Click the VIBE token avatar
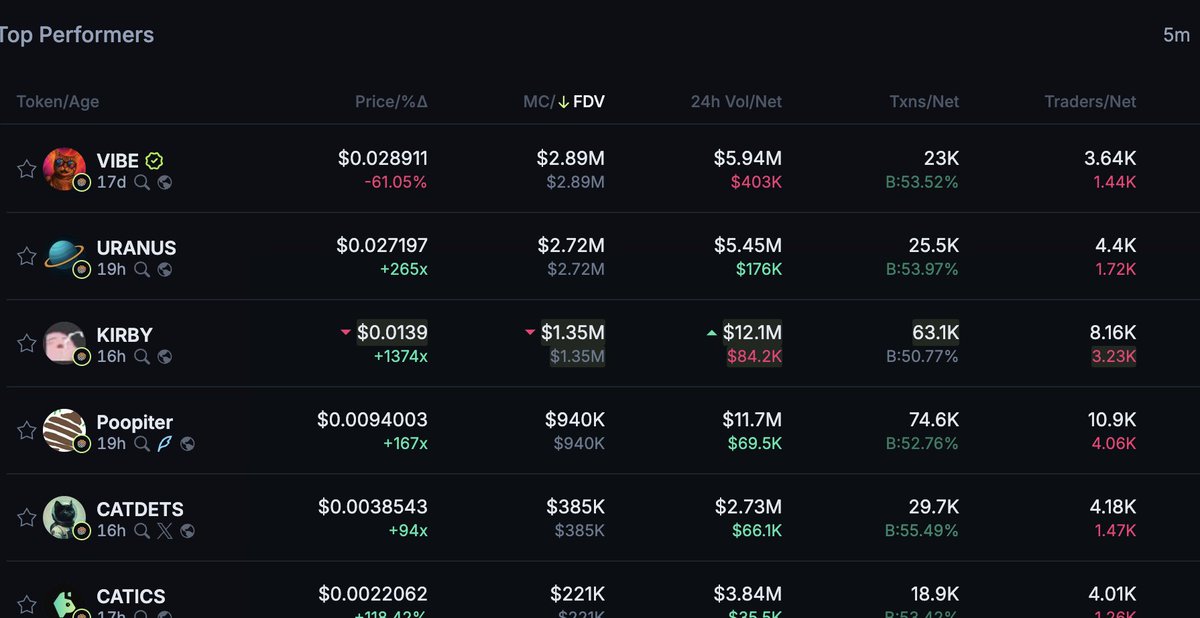 tap(64, 168)
